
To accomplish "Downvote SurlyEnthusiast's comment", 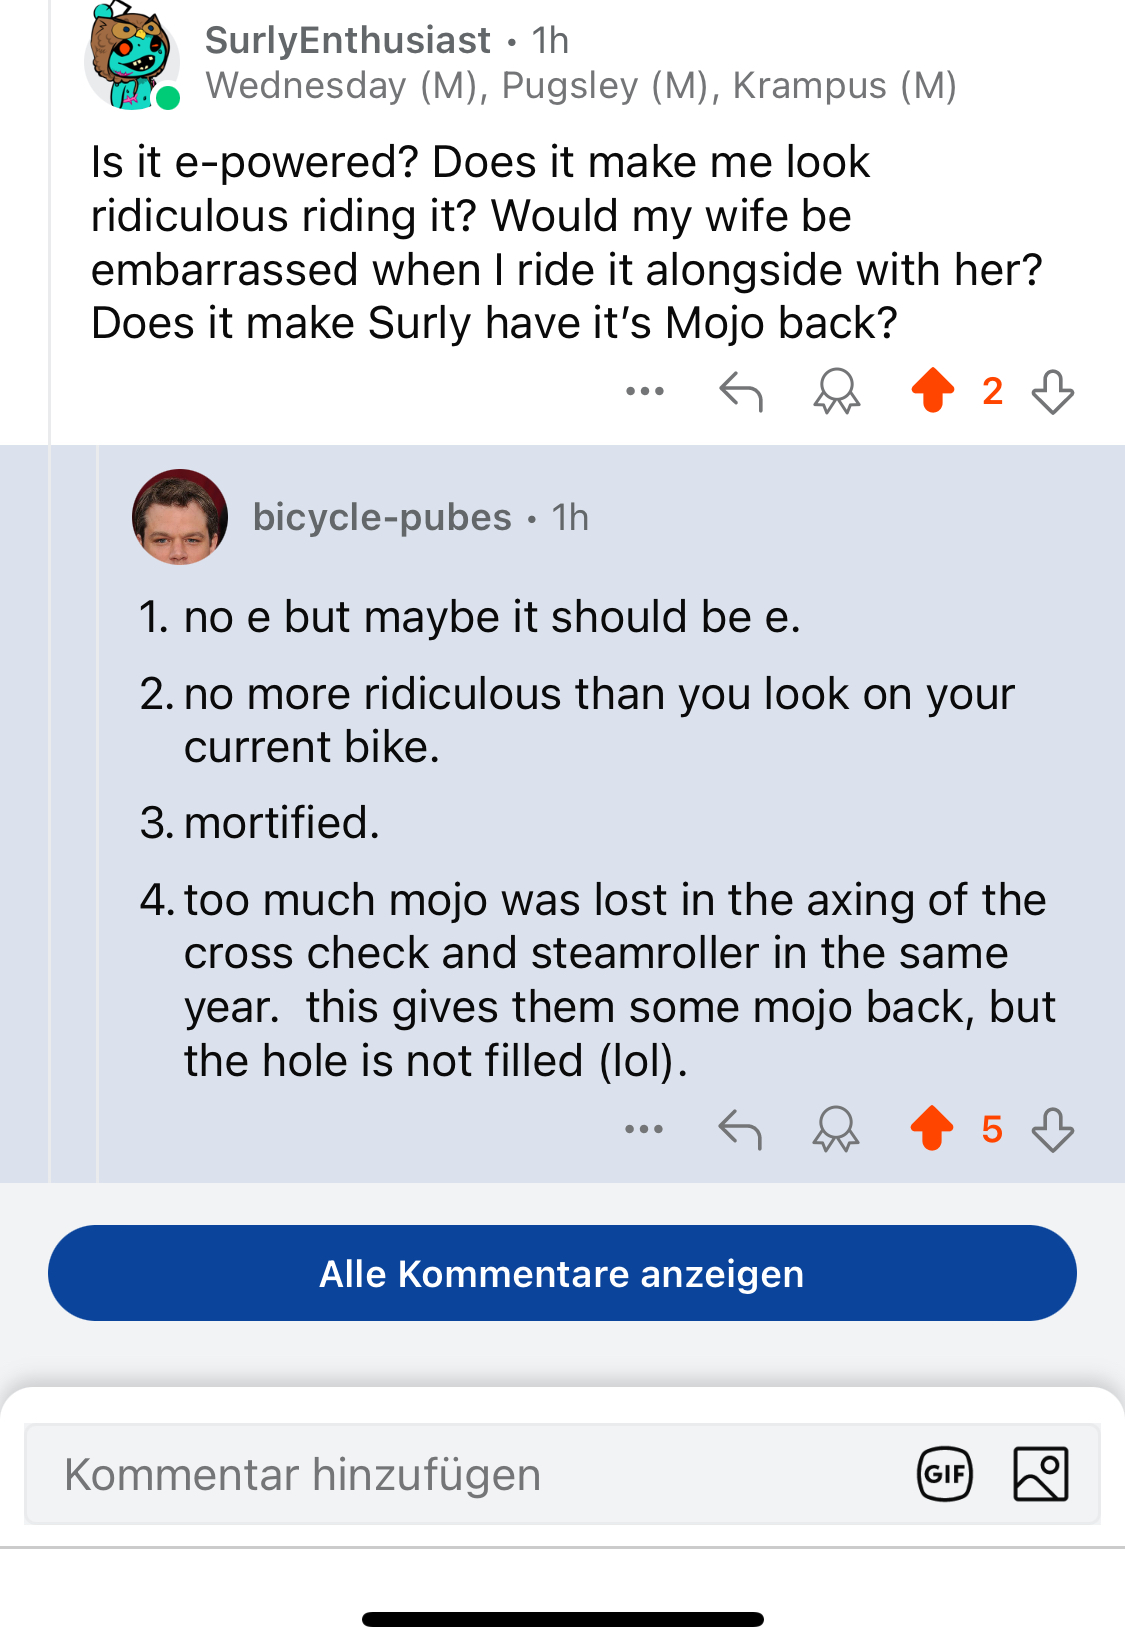I will click(x=1053, y=391).
